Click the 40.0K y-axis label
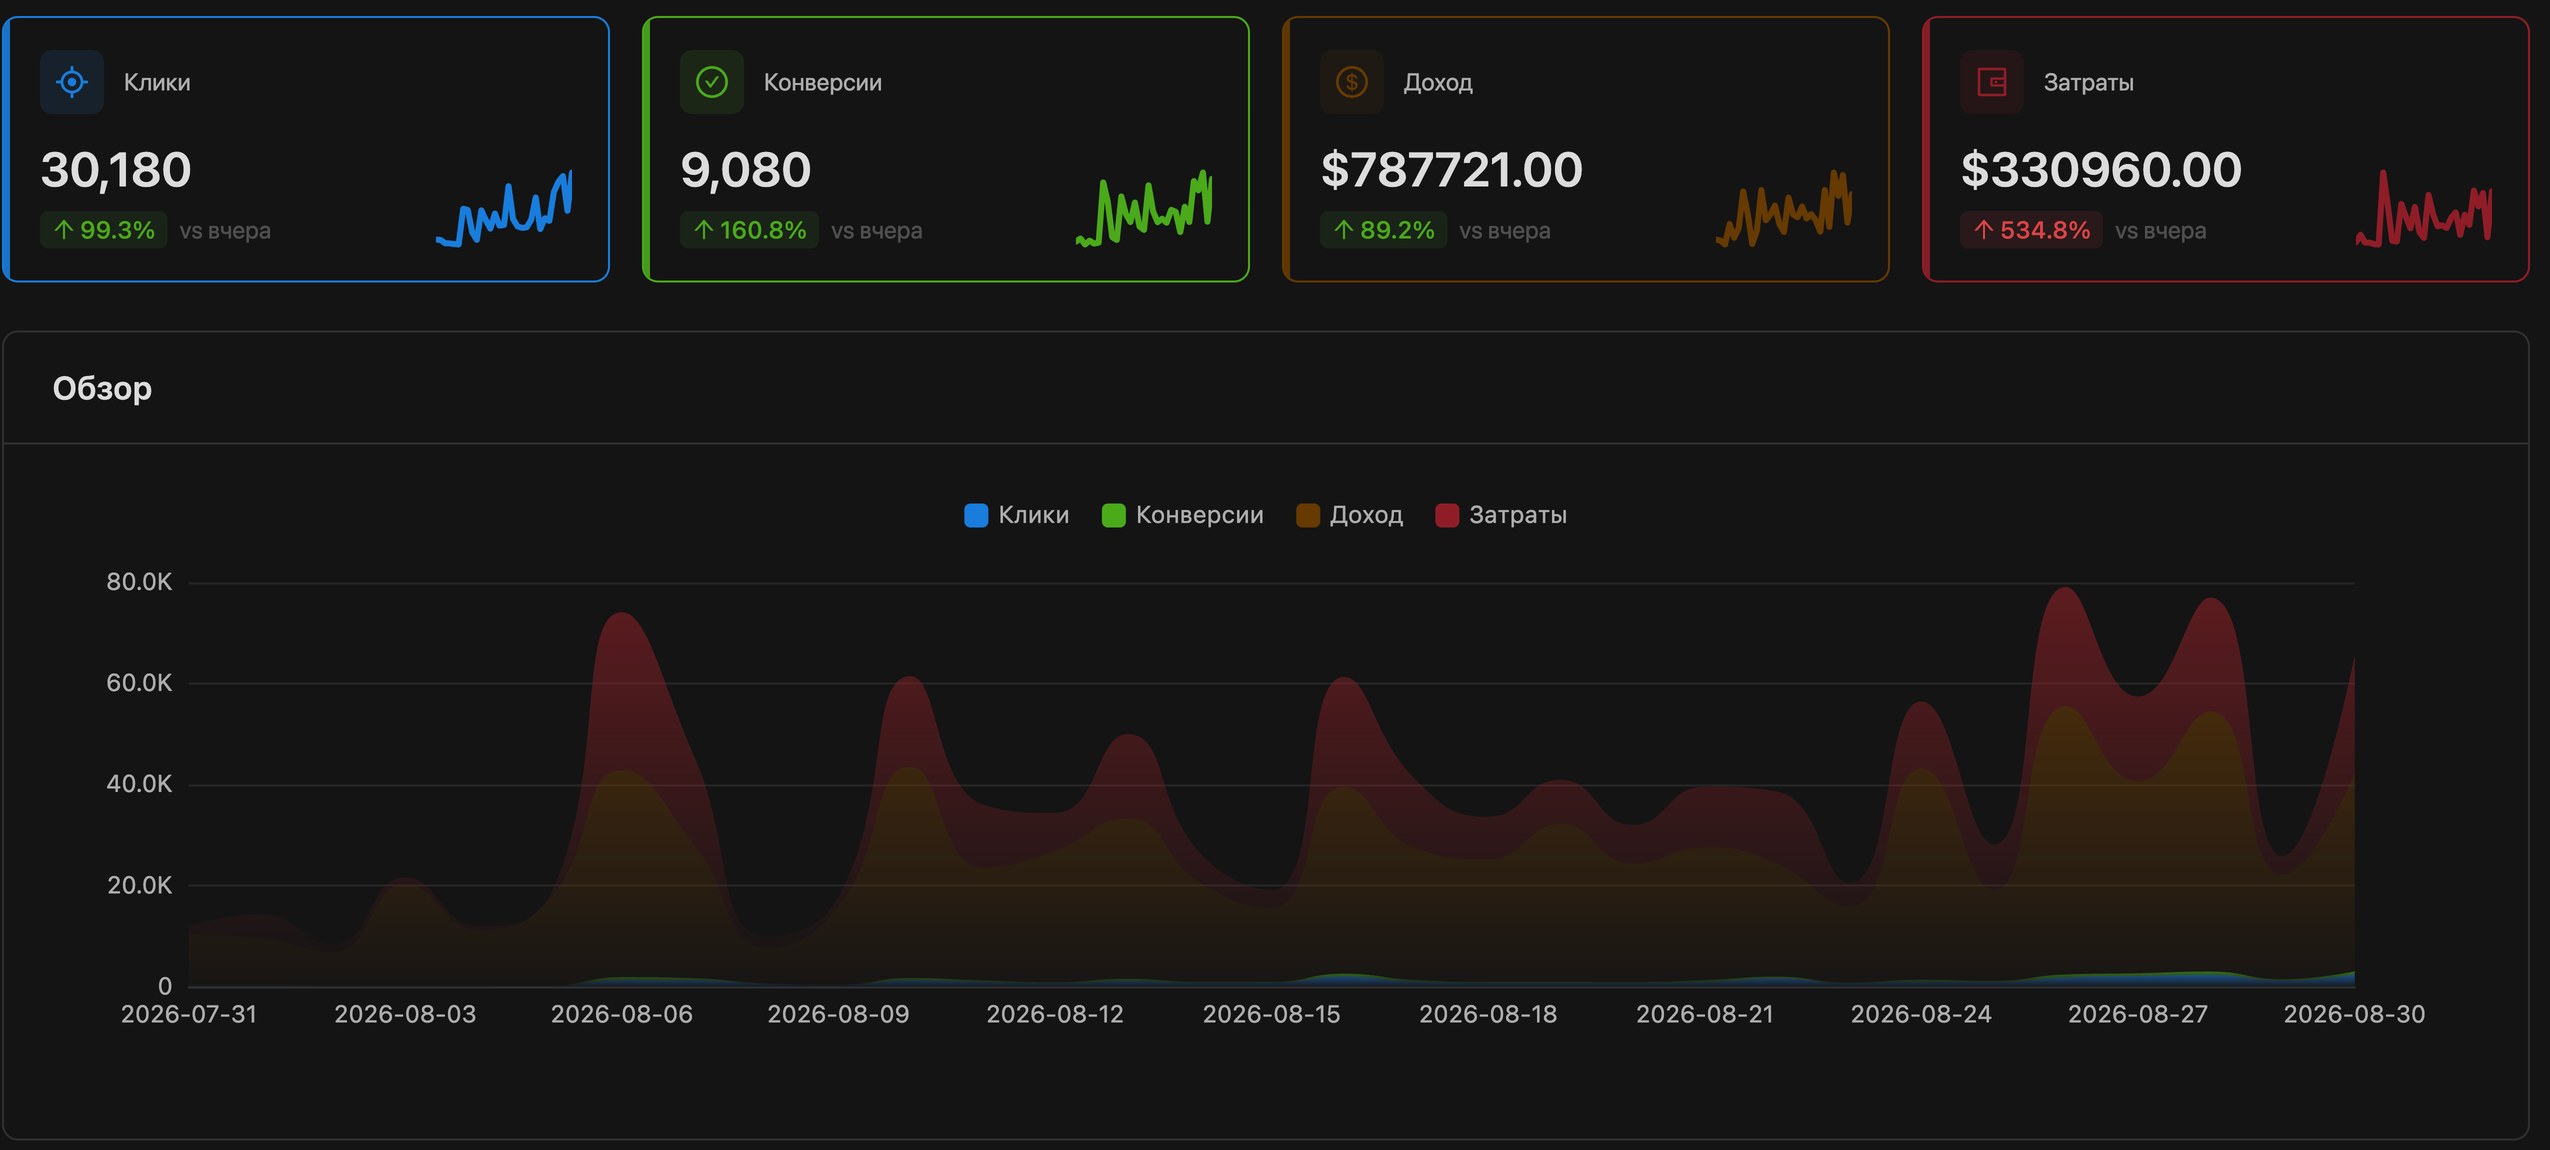Viewport: 2550px width, 1150px height. coord(139,784)
